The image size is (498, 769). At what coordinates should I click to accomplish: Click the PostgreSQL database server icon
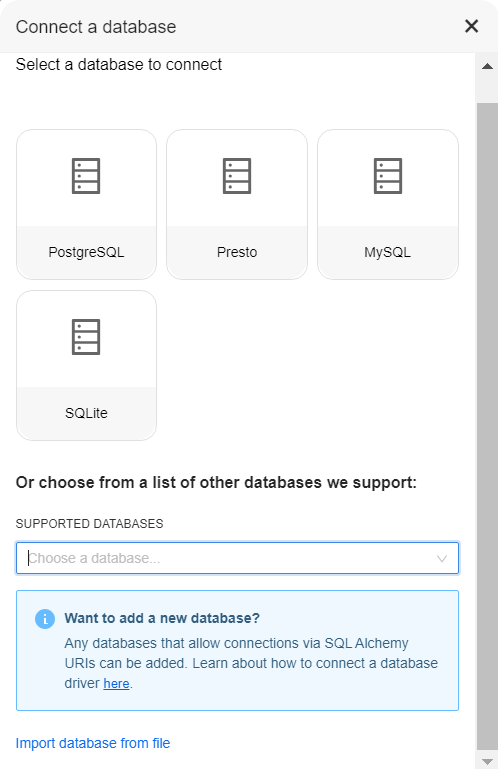pos(86,176)
